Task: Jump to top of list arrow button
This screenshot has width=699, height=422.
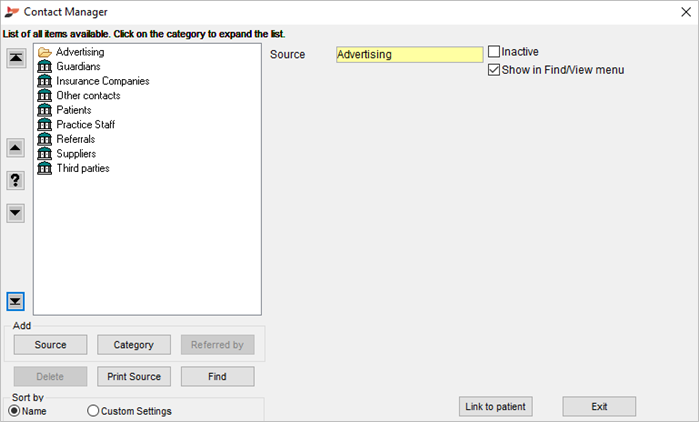Action: [16, 58]
